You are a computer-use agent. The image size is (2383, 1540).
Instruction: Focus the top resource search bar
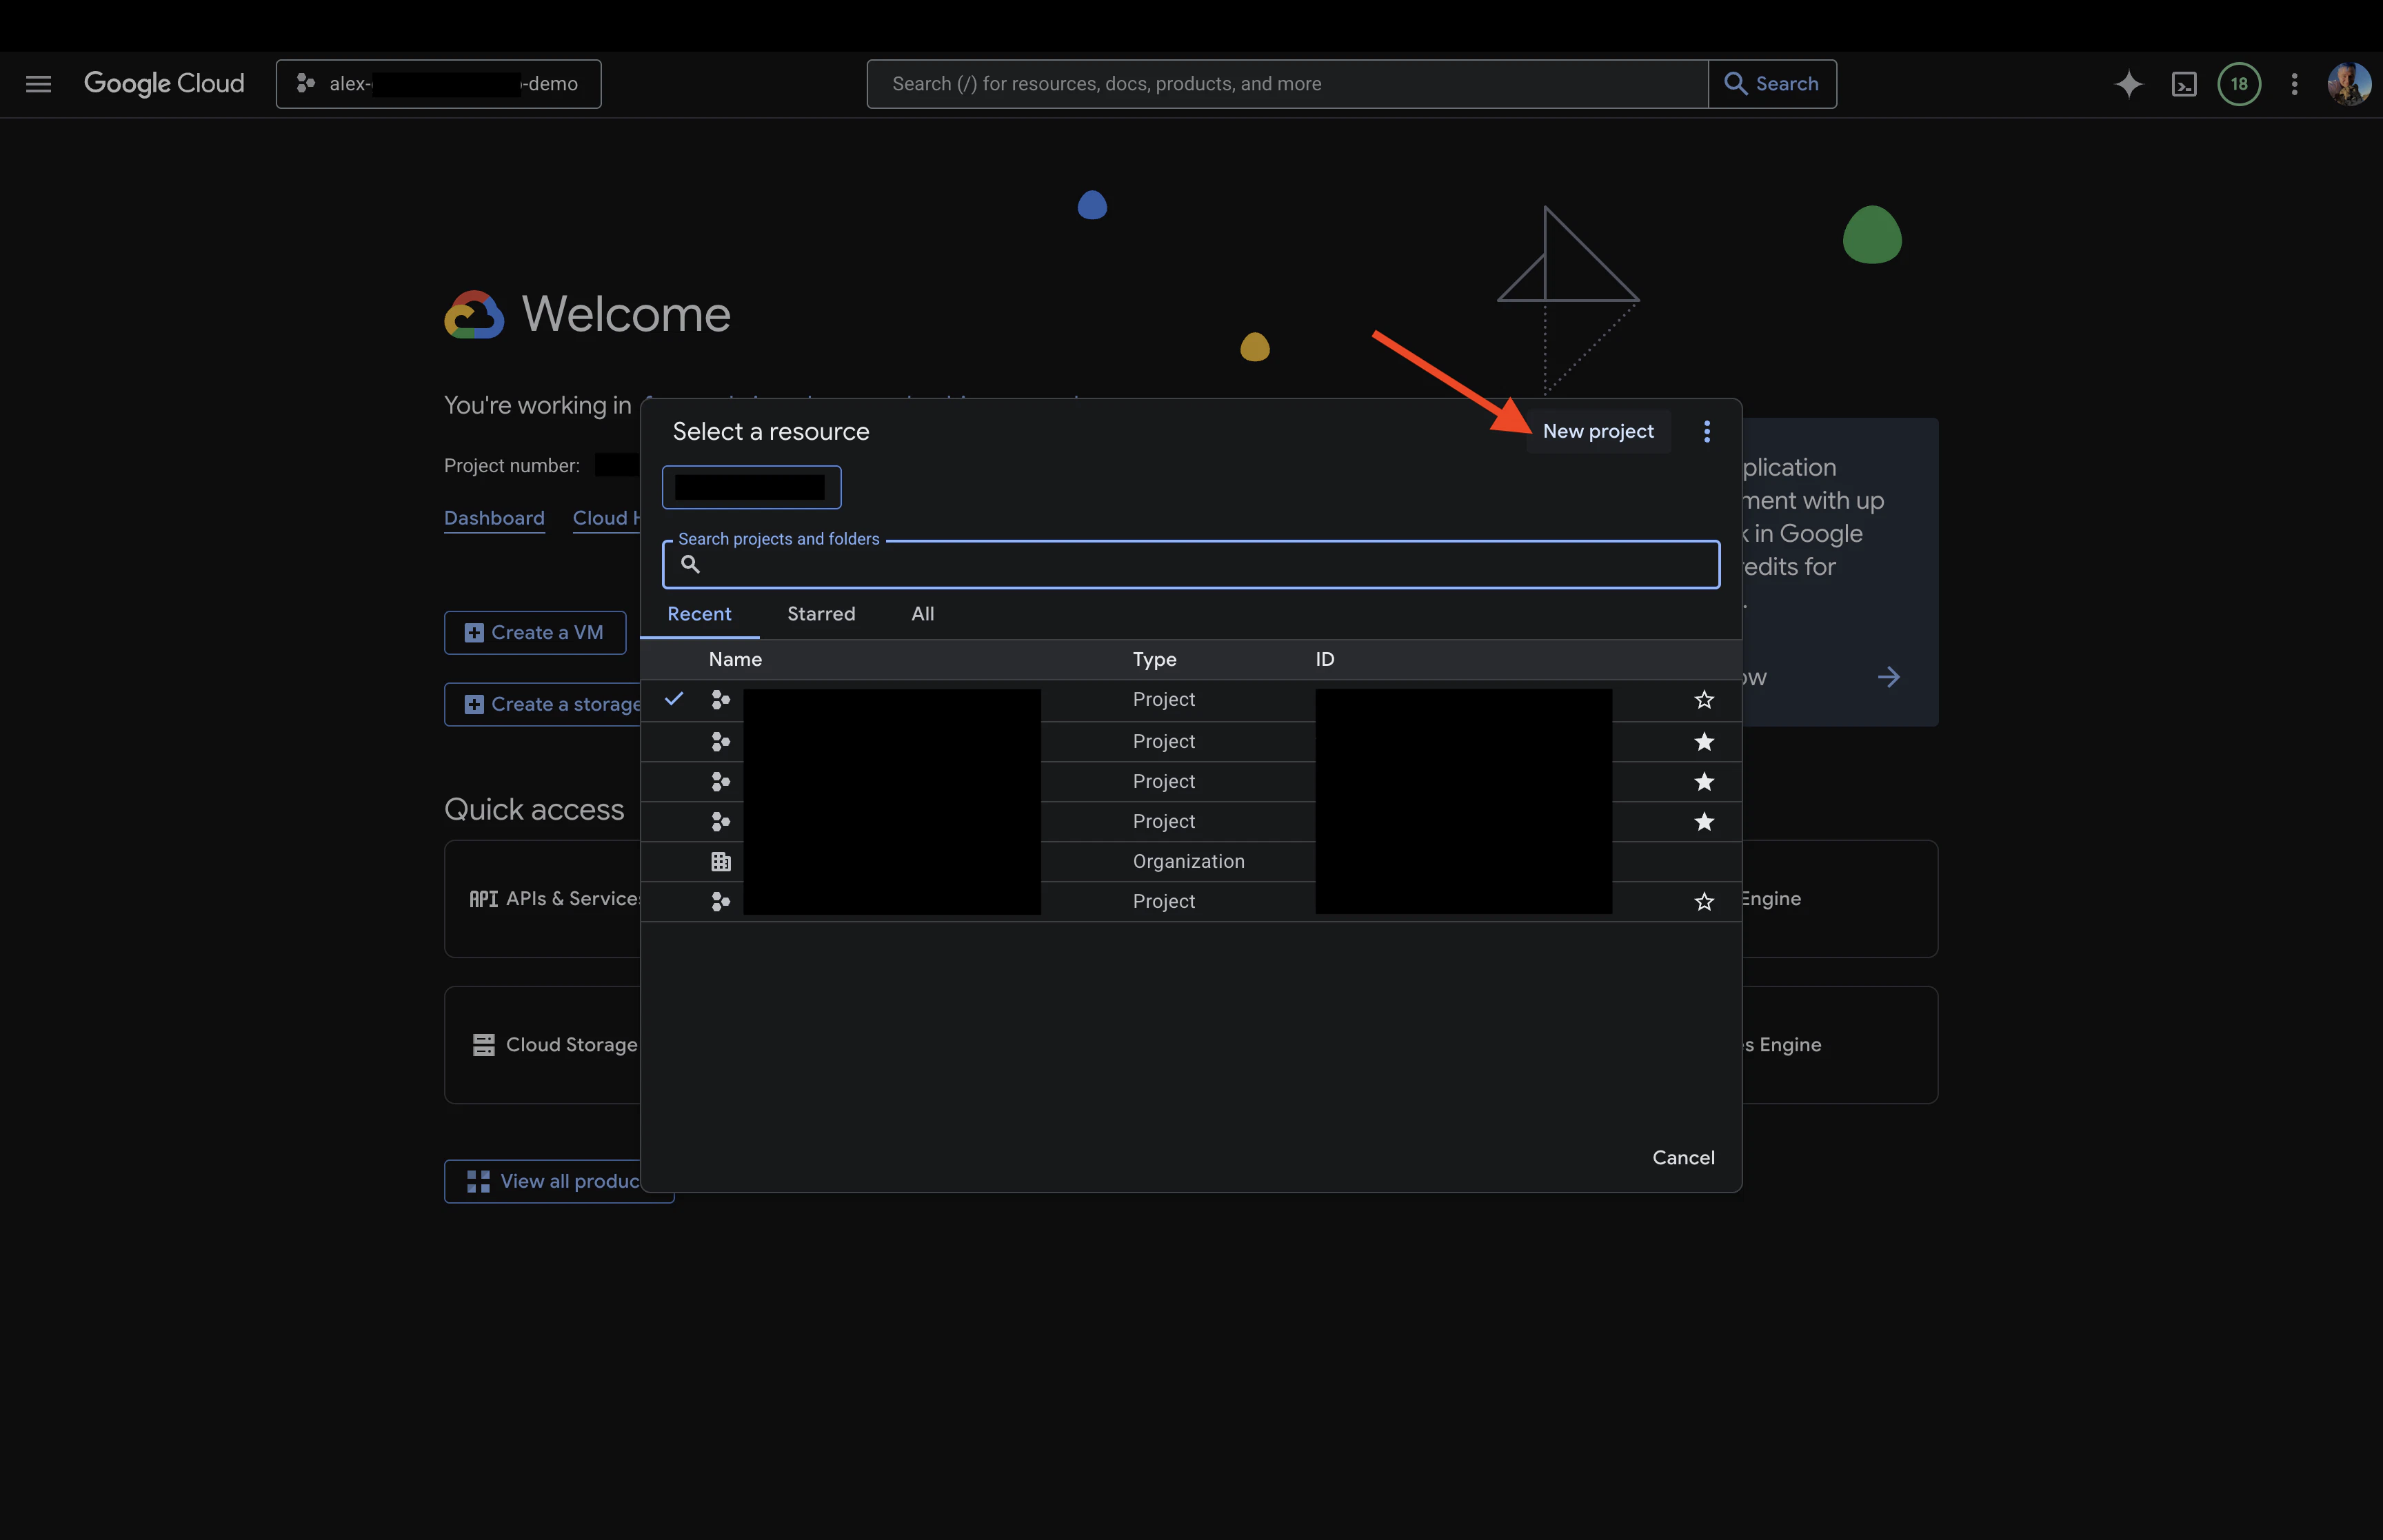coord(1287,84)
